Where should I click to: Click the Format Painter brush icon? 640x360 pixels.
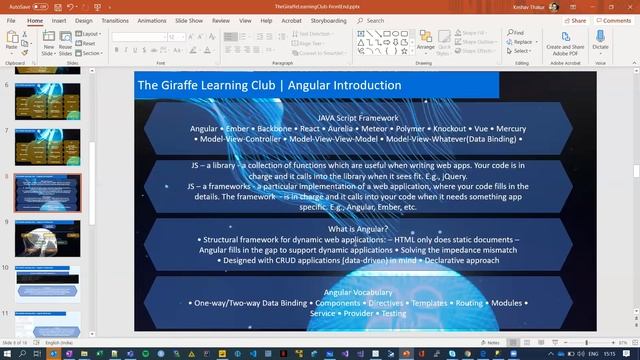click(x=24, y=53)
